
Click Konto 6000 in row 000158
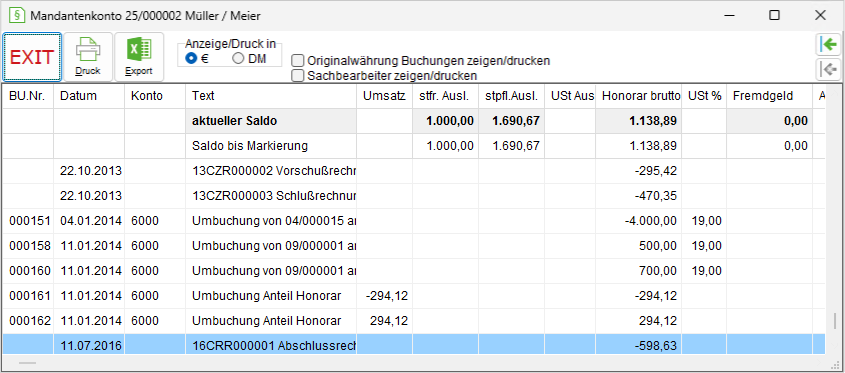[x=144, y=246]
